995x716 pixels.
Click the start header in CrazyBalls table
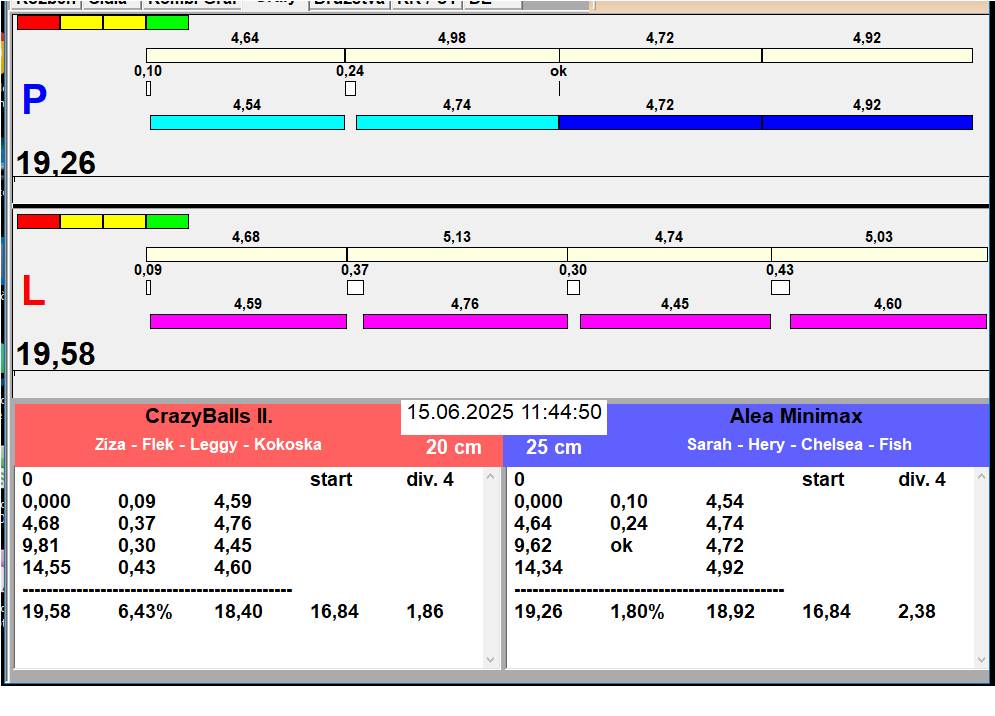331,479
